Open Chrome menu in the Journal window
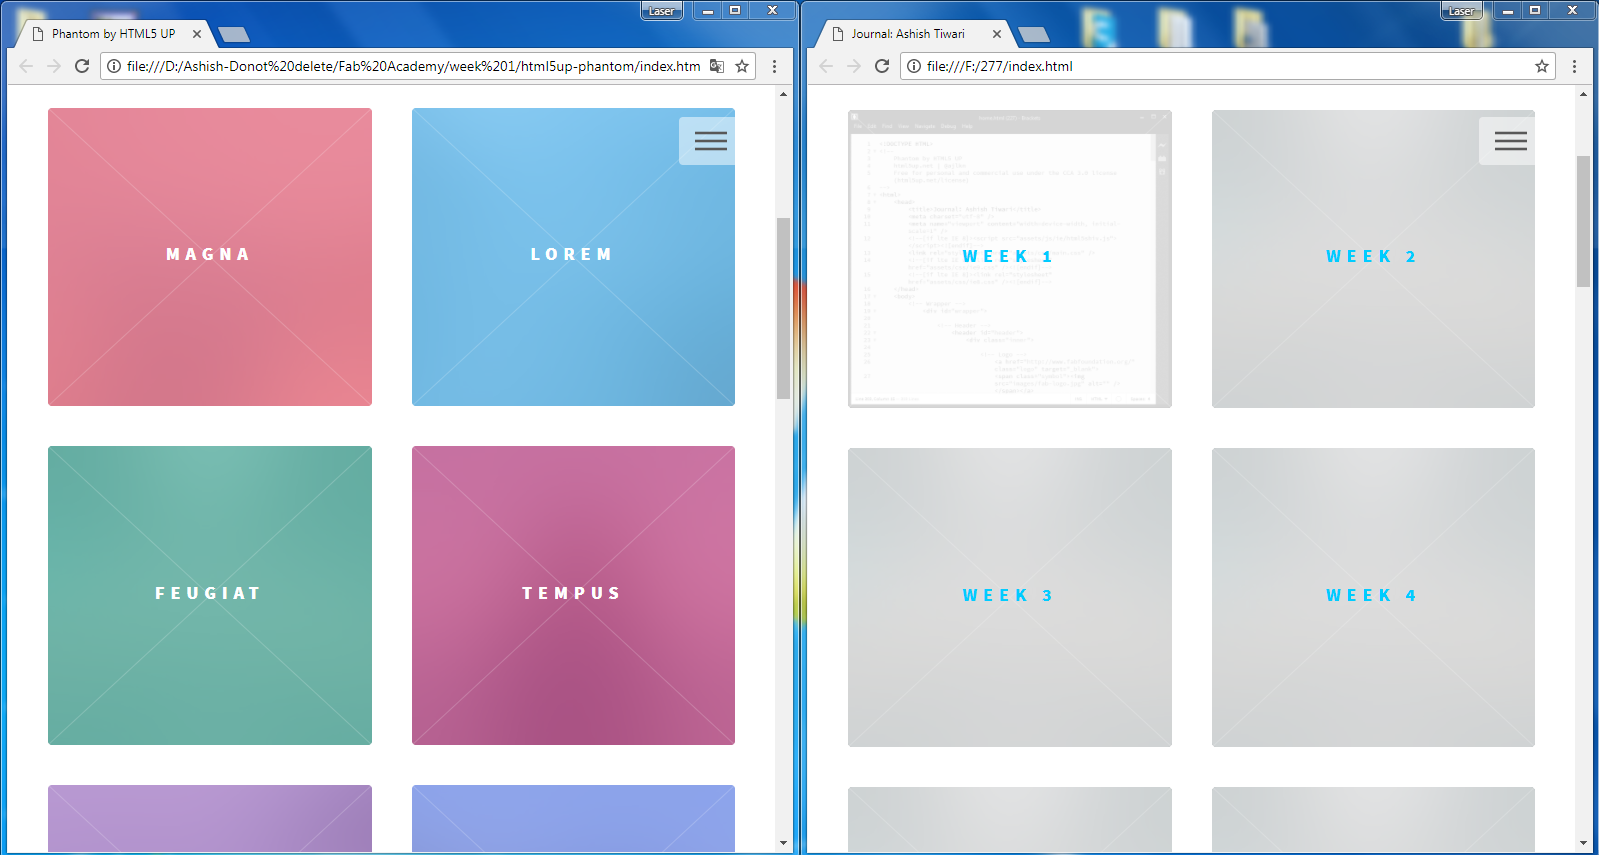The height and width of the screenshot is (855, 1599). coord(1574,66)
